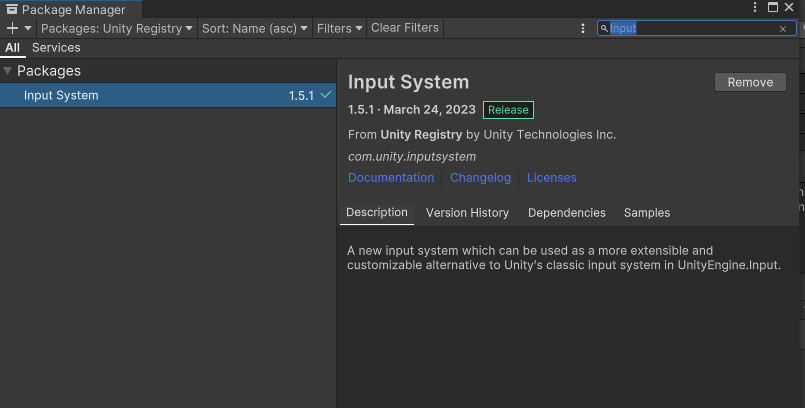Image resolution: width=805 pixels, height=408 pixels.
Task: Open the Sort: Name (asc) dropdown
Action: pyautogui.click(x=254, y=28)
